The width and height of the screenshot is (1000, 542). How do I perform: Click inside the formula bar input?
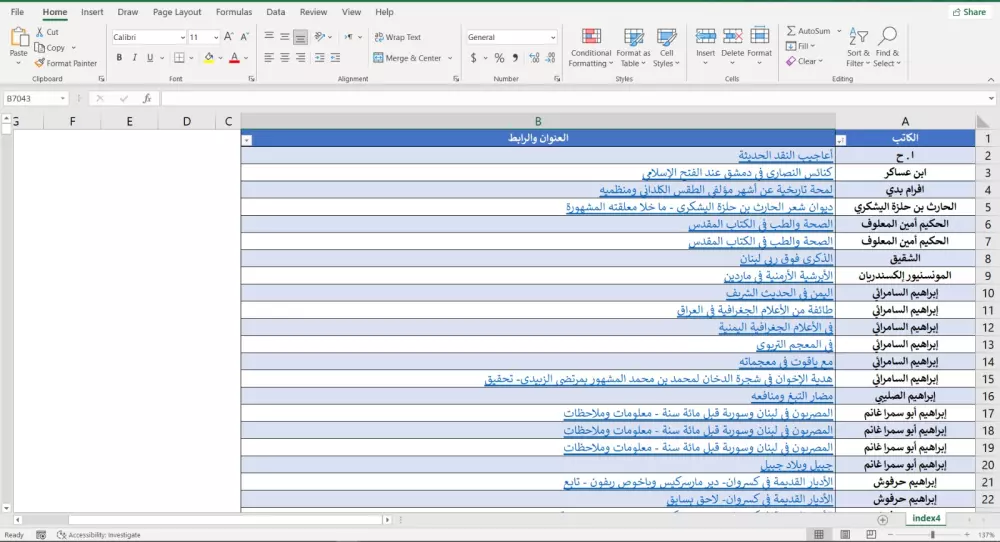point(577,99)
